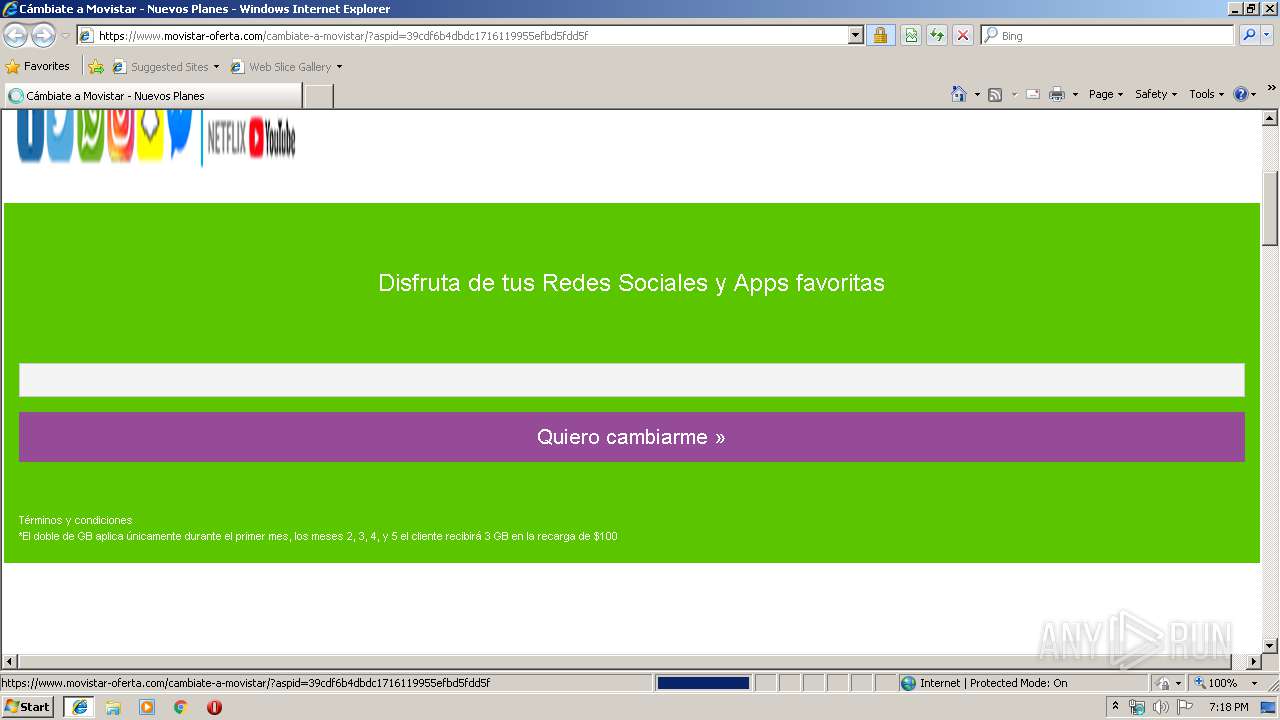This screenshot has width=1280, height=720.
Task: Click the address bar URL field
Action: pyautogui.click(x=462, y=36)
